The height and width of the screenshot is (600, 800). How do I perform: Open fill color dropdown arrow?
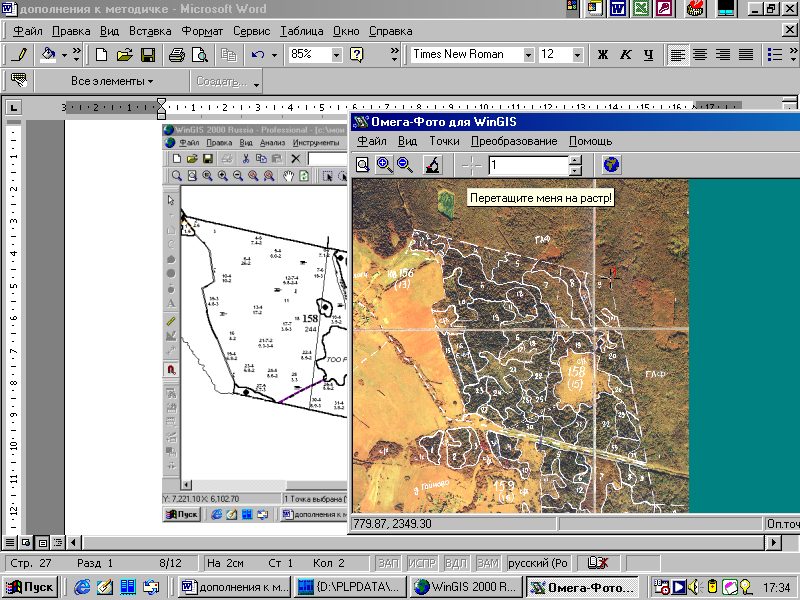click(x=64, y=55)
